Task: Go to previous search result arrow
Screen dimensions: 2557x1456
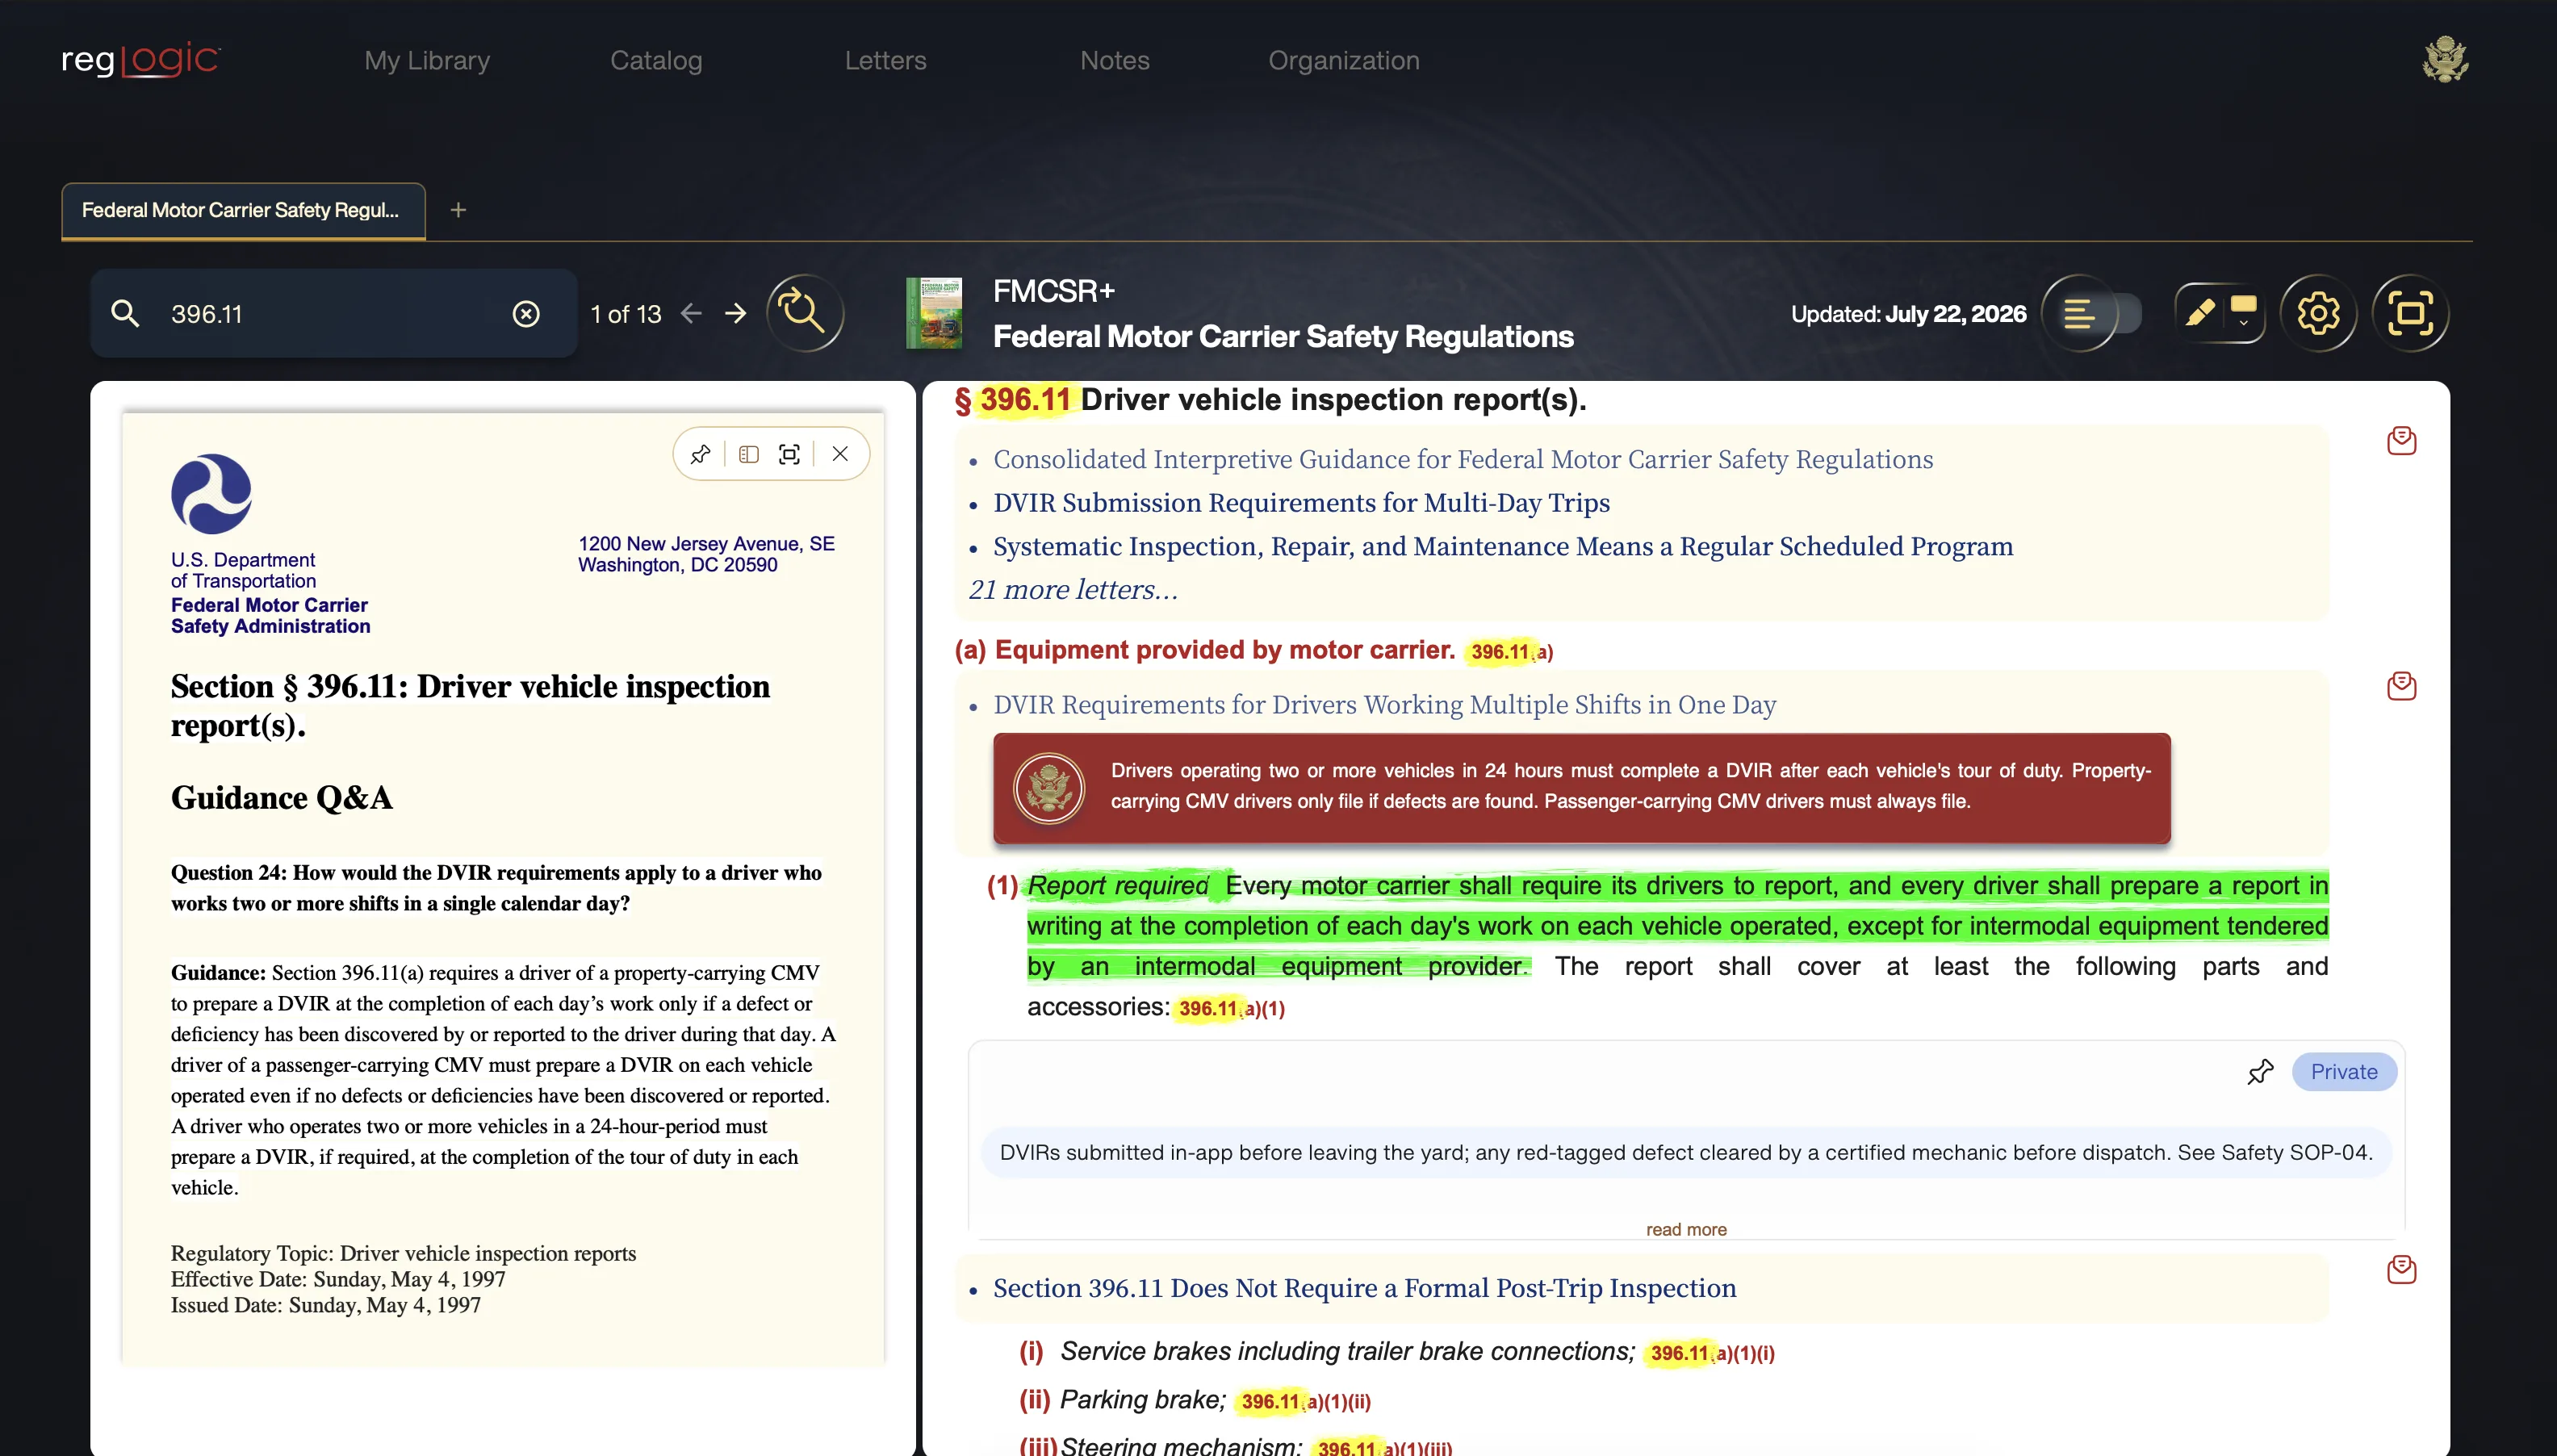Action: (x=691, y=313)
